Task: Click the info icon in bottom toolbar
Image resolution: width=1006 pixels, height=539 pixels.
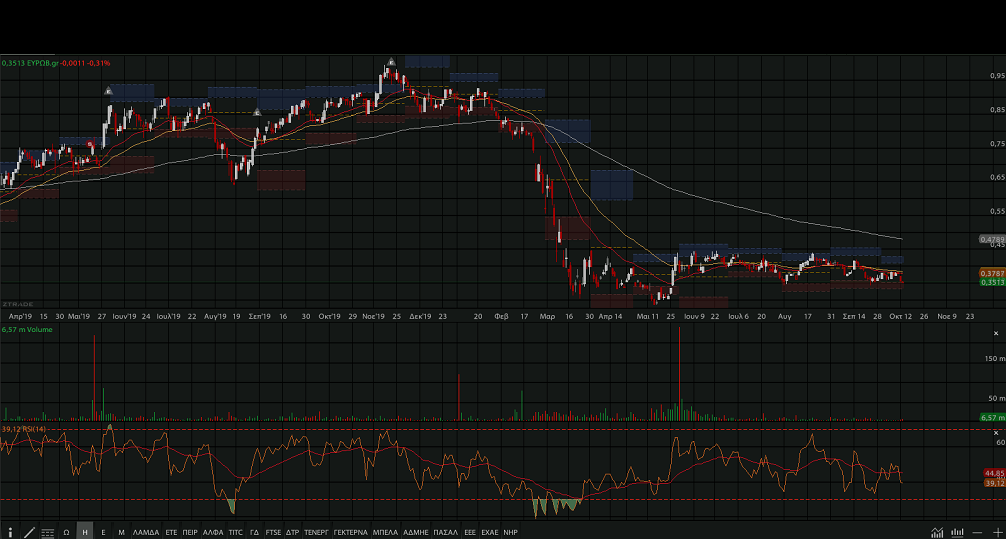Action: (x=11, y=532)
